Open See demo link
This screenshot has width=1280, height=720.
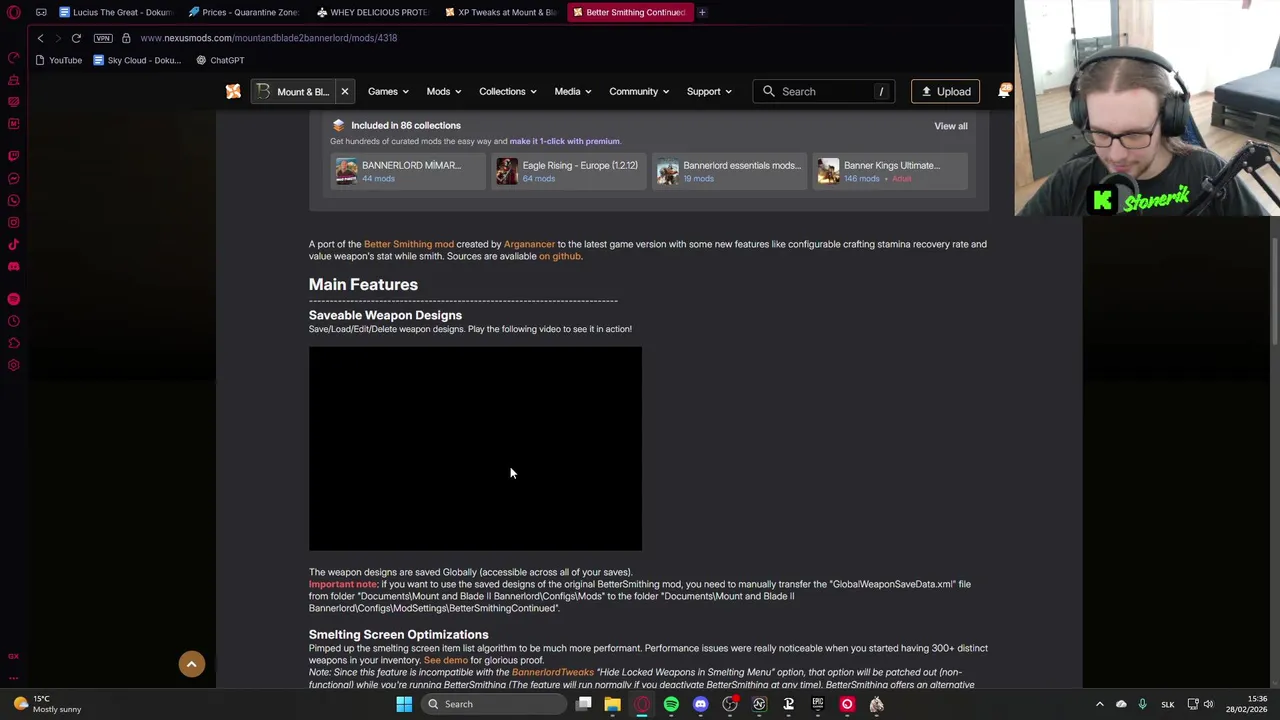pos(445,660)
